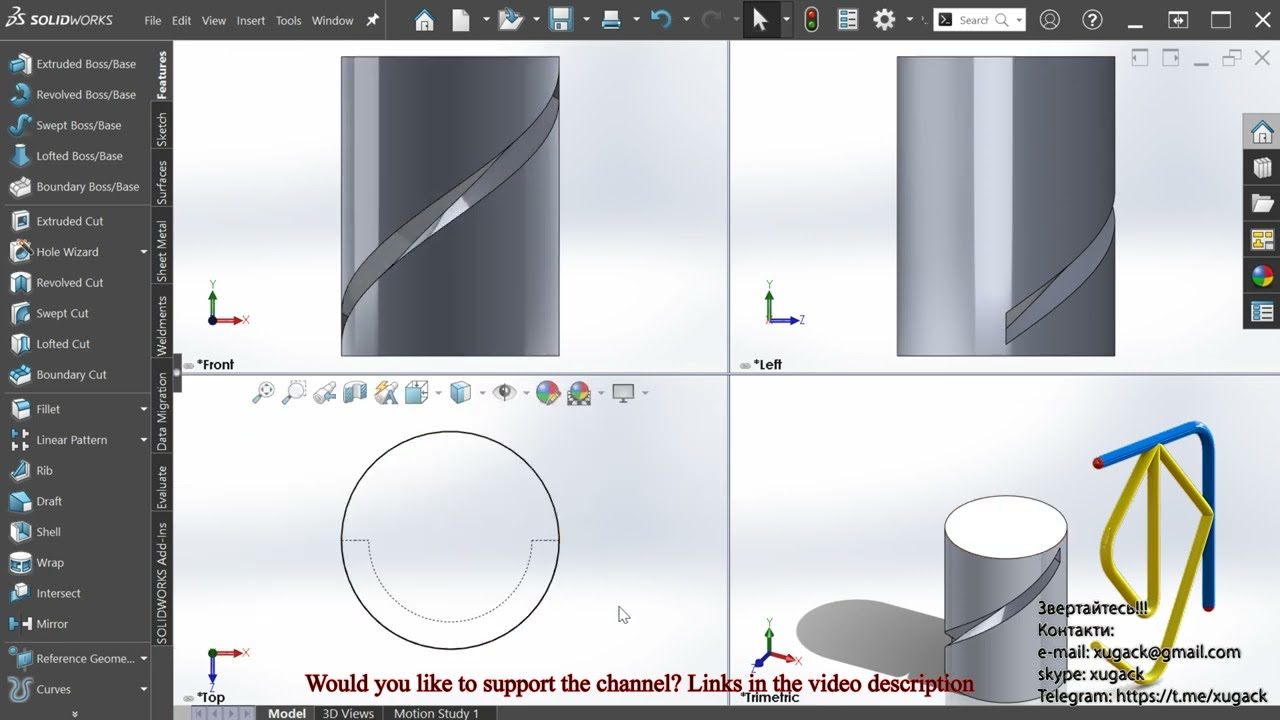
Task: Open dropdown arrow beside Display Style
Action: [x=482, y=393]
